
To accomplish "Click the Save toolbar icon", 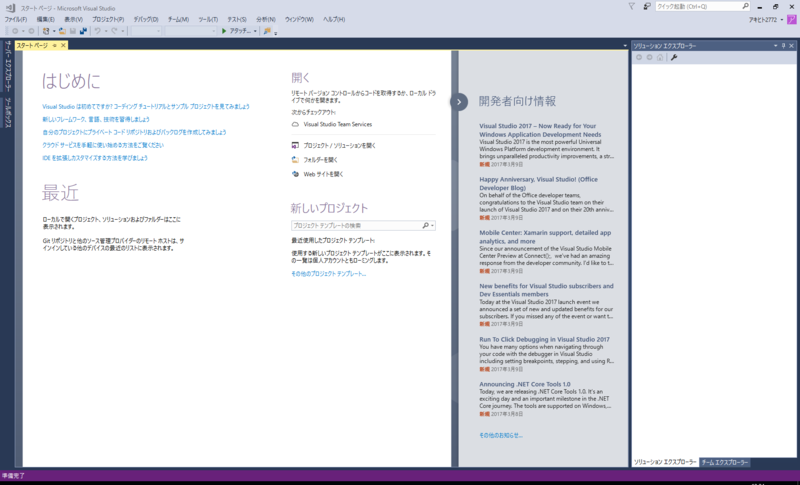I will (73, 31).
